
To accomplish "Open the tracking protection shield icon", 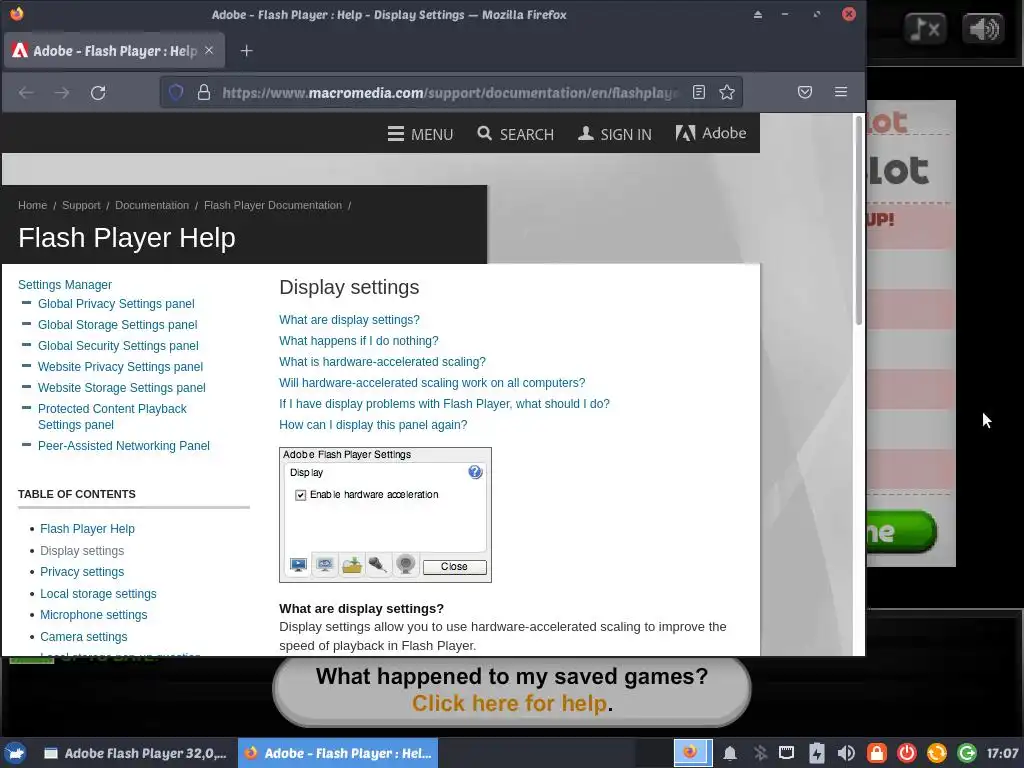I will click(176, 92).
